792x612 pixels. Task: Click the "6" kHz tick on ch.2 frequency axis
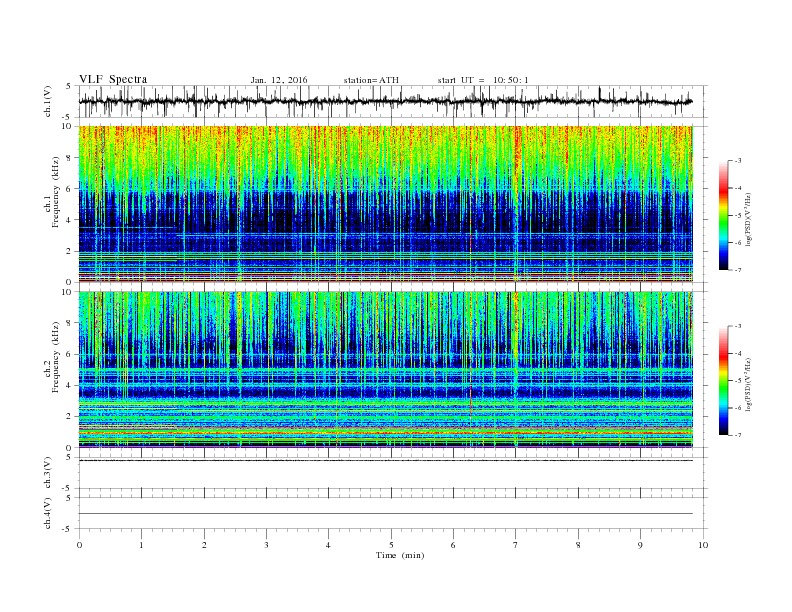point(70,354)
